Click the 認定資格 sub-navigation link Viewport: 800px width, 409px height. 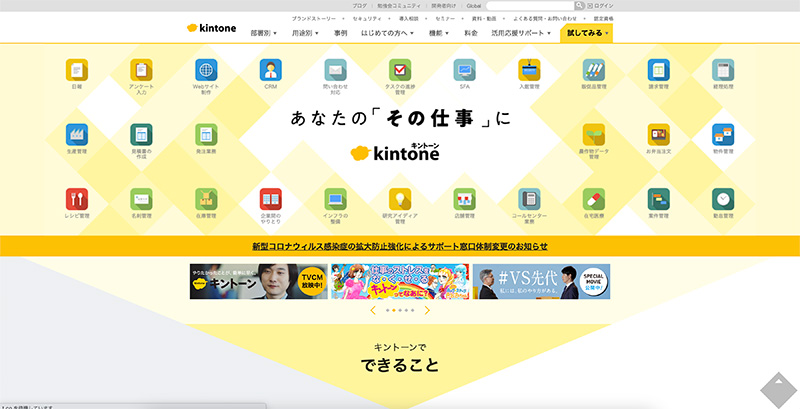point(603,18)
